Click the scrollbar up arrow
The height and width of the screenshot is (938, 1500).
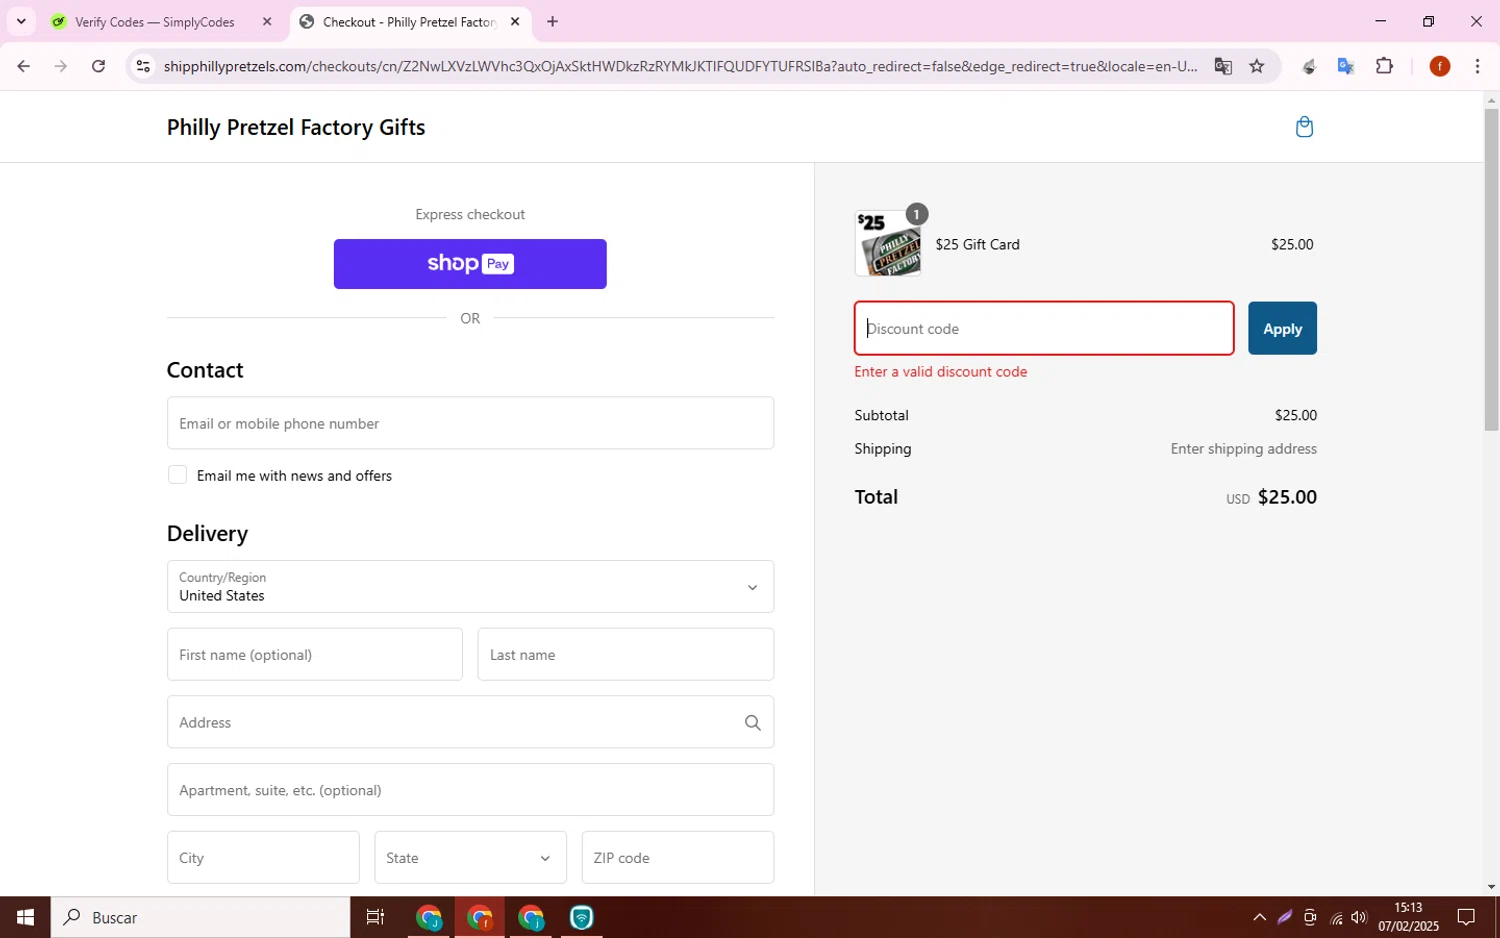point(1491,100)
